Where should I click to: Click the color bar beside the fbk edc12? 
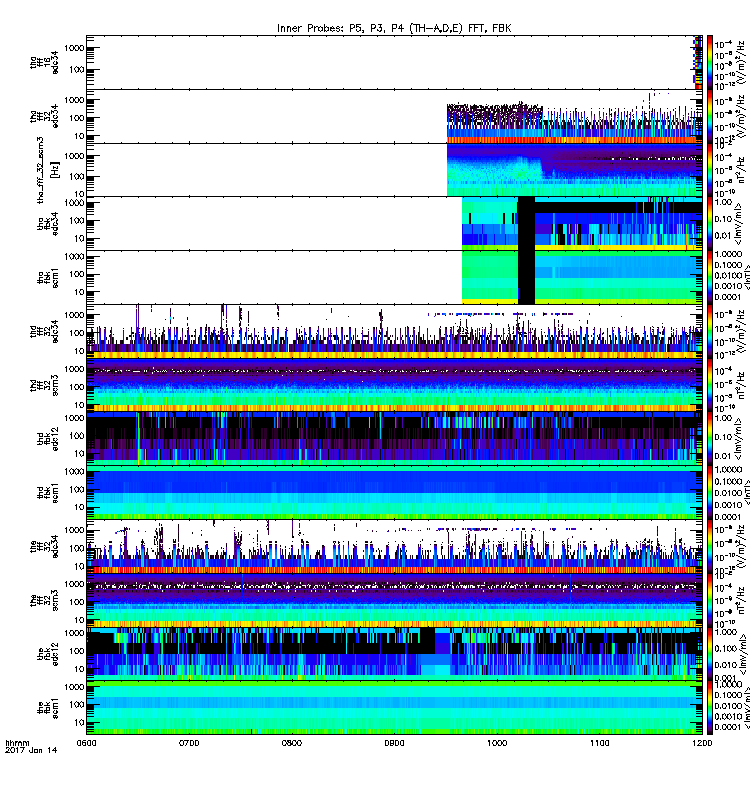pyautogui.click(x=710, y=655)
